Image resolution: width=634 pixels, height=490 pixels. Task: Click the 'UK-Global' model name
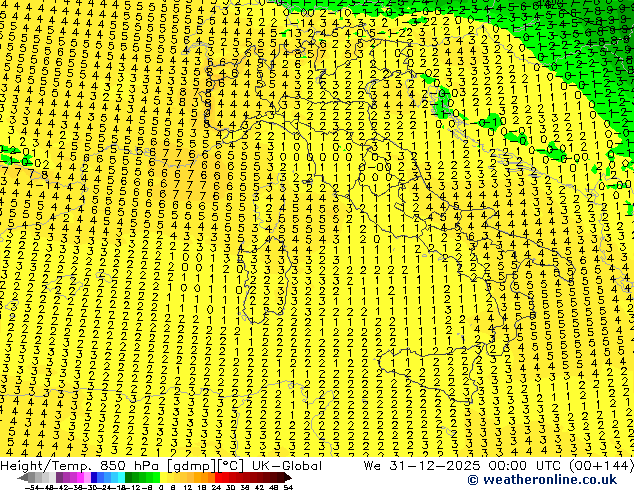click(x=287, y=466)
